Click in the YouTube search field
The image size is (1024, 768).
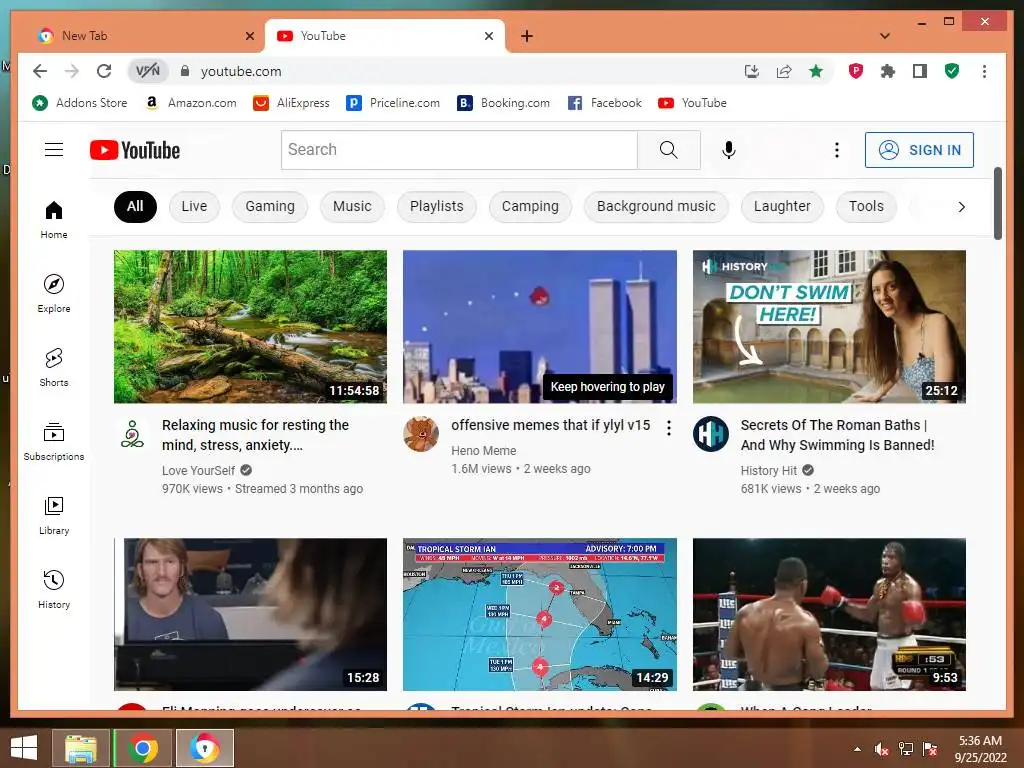[x=459, y=150]
